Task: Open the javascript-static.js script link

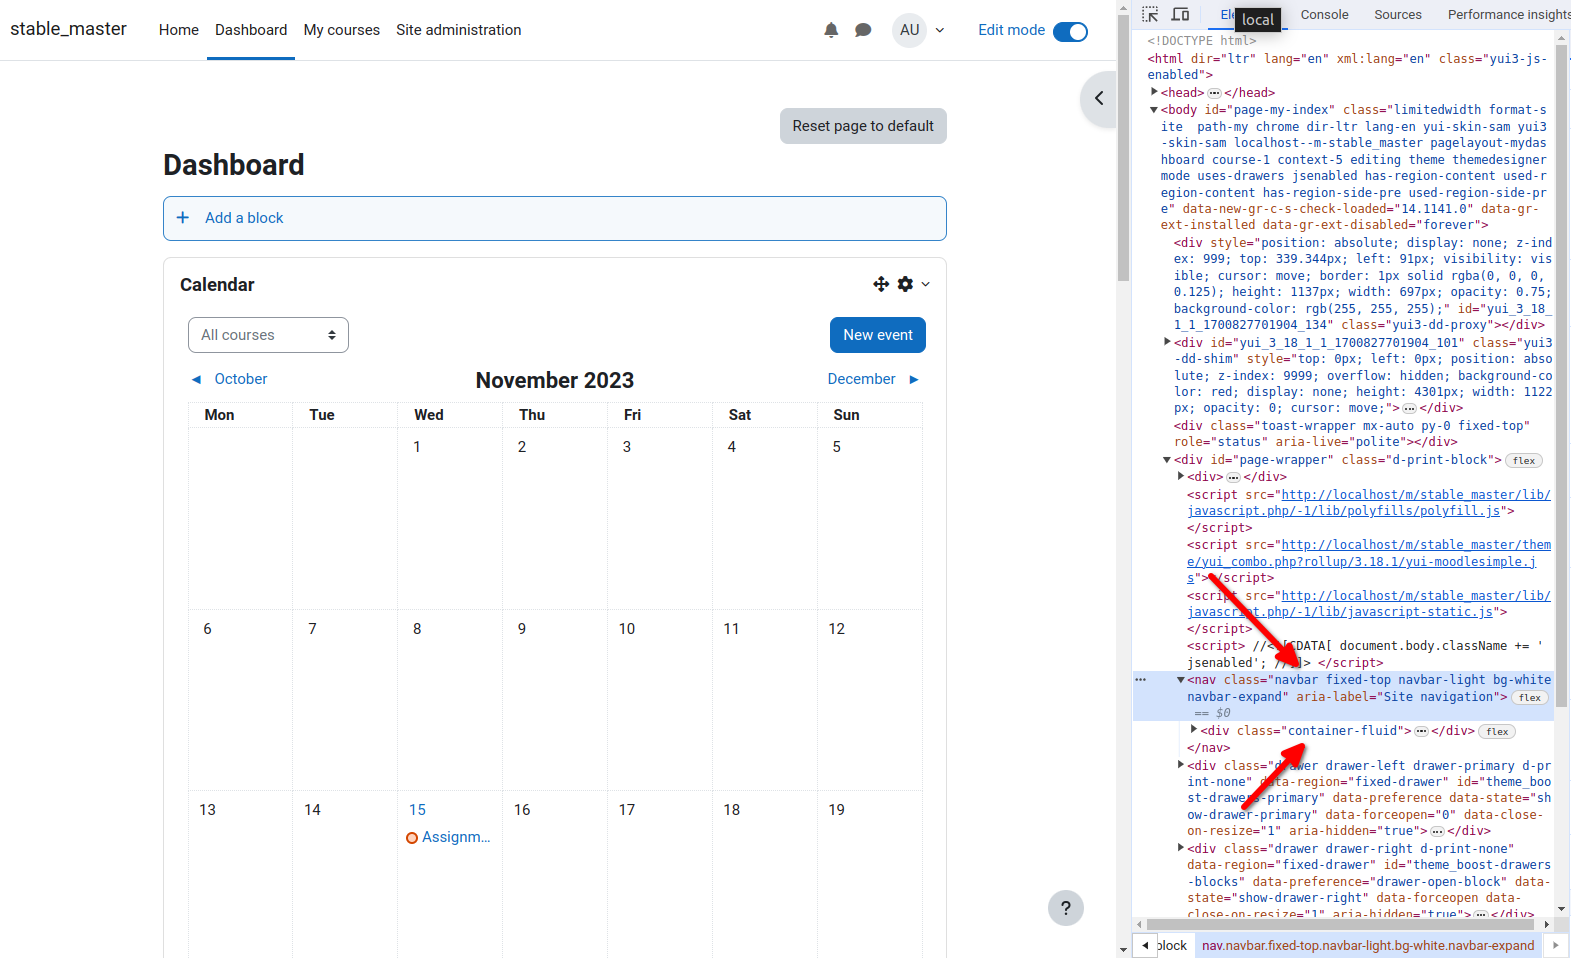Action: 1368,604
